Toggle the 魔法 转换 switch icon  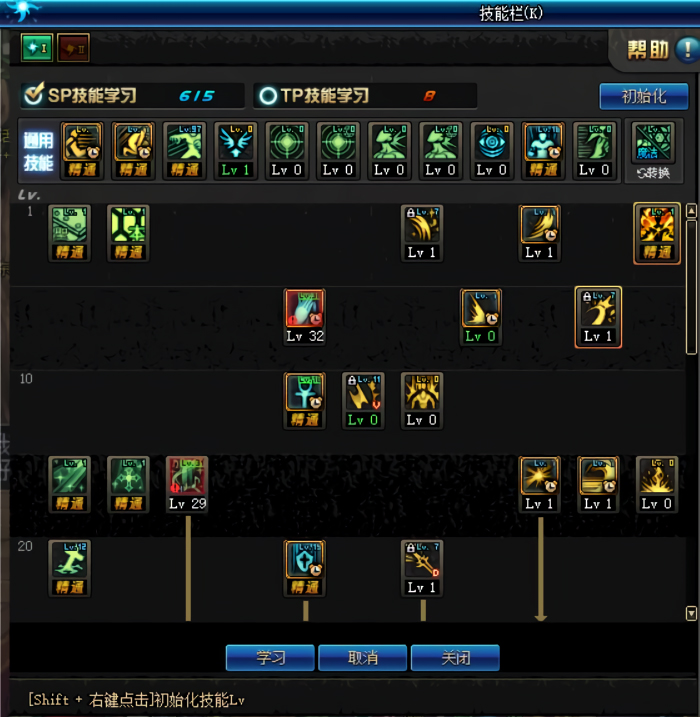click(653, 151)
